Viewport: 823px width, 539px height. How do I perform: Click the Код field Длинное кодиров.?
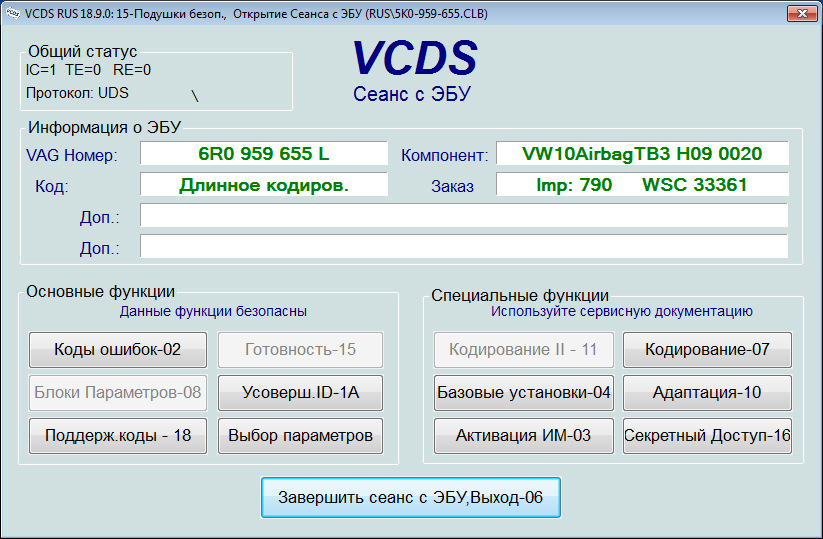click(x=263, y=185)
